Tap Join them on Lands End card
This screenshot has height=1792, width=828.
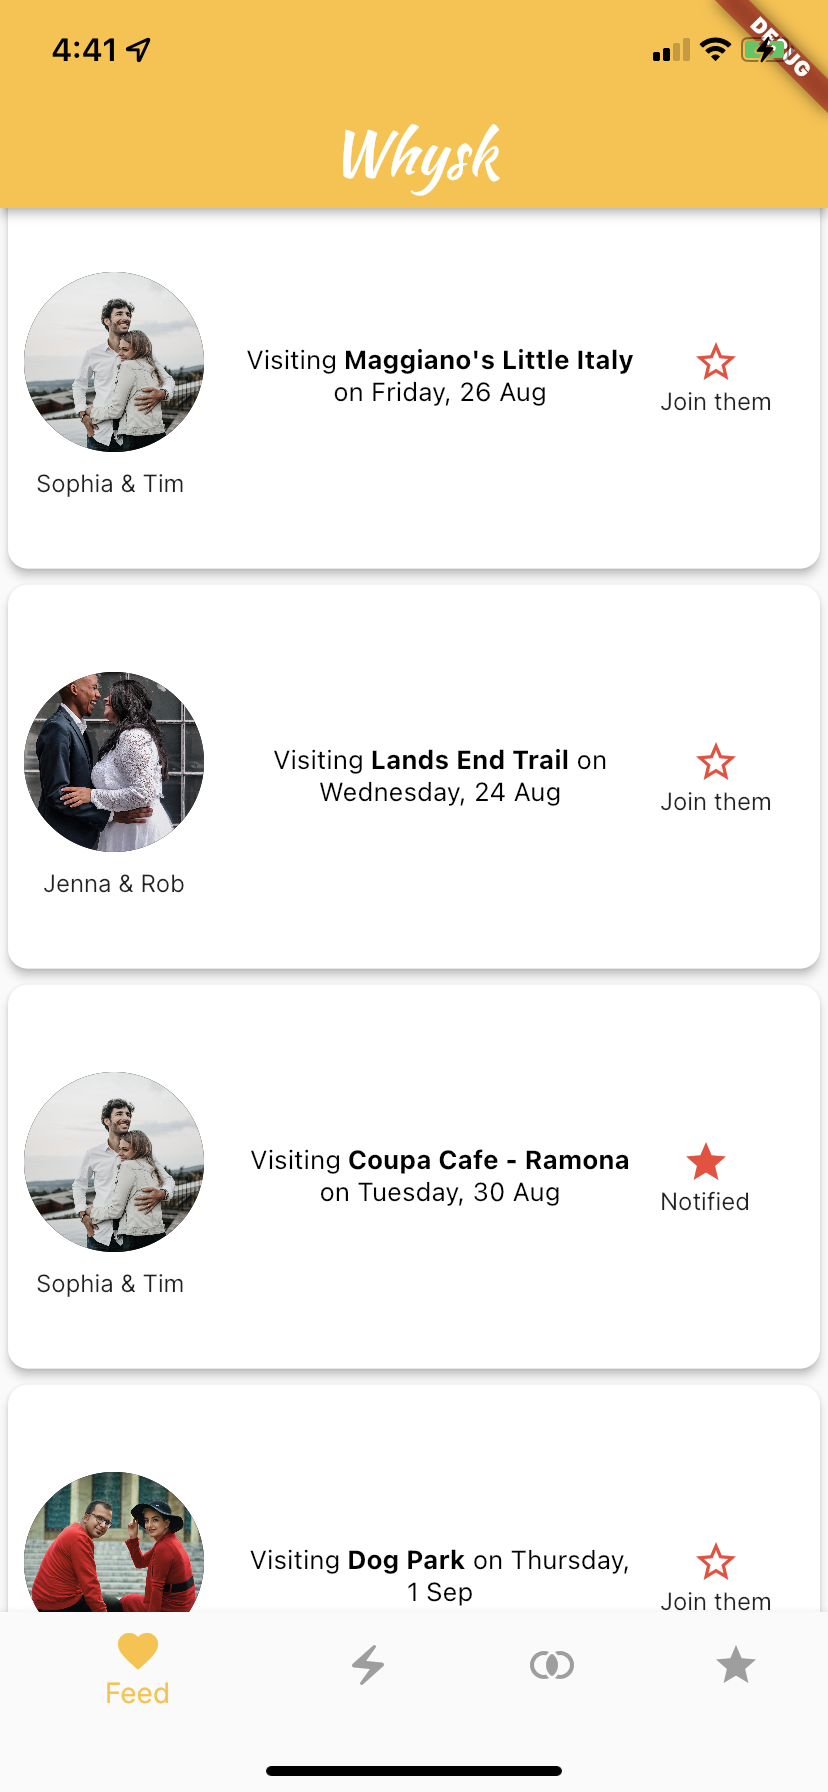(x=716, y=802)
